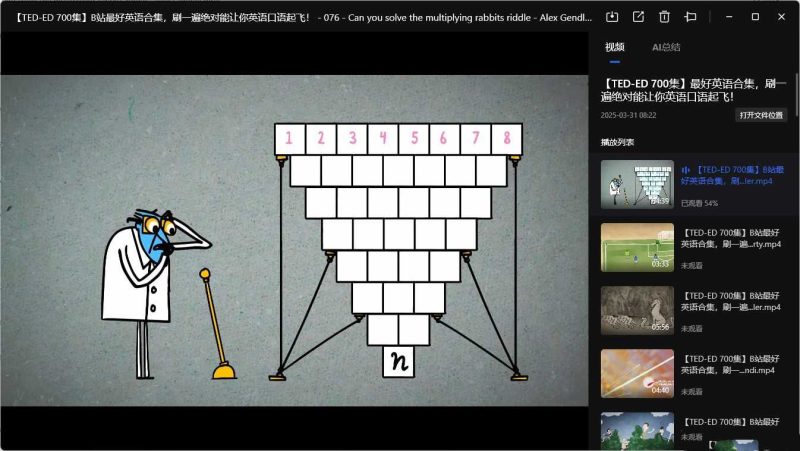Viewport: 800px width, 451px height.
Task: Switch to the AI总结 tab
Action: click(x=666, y=47)
